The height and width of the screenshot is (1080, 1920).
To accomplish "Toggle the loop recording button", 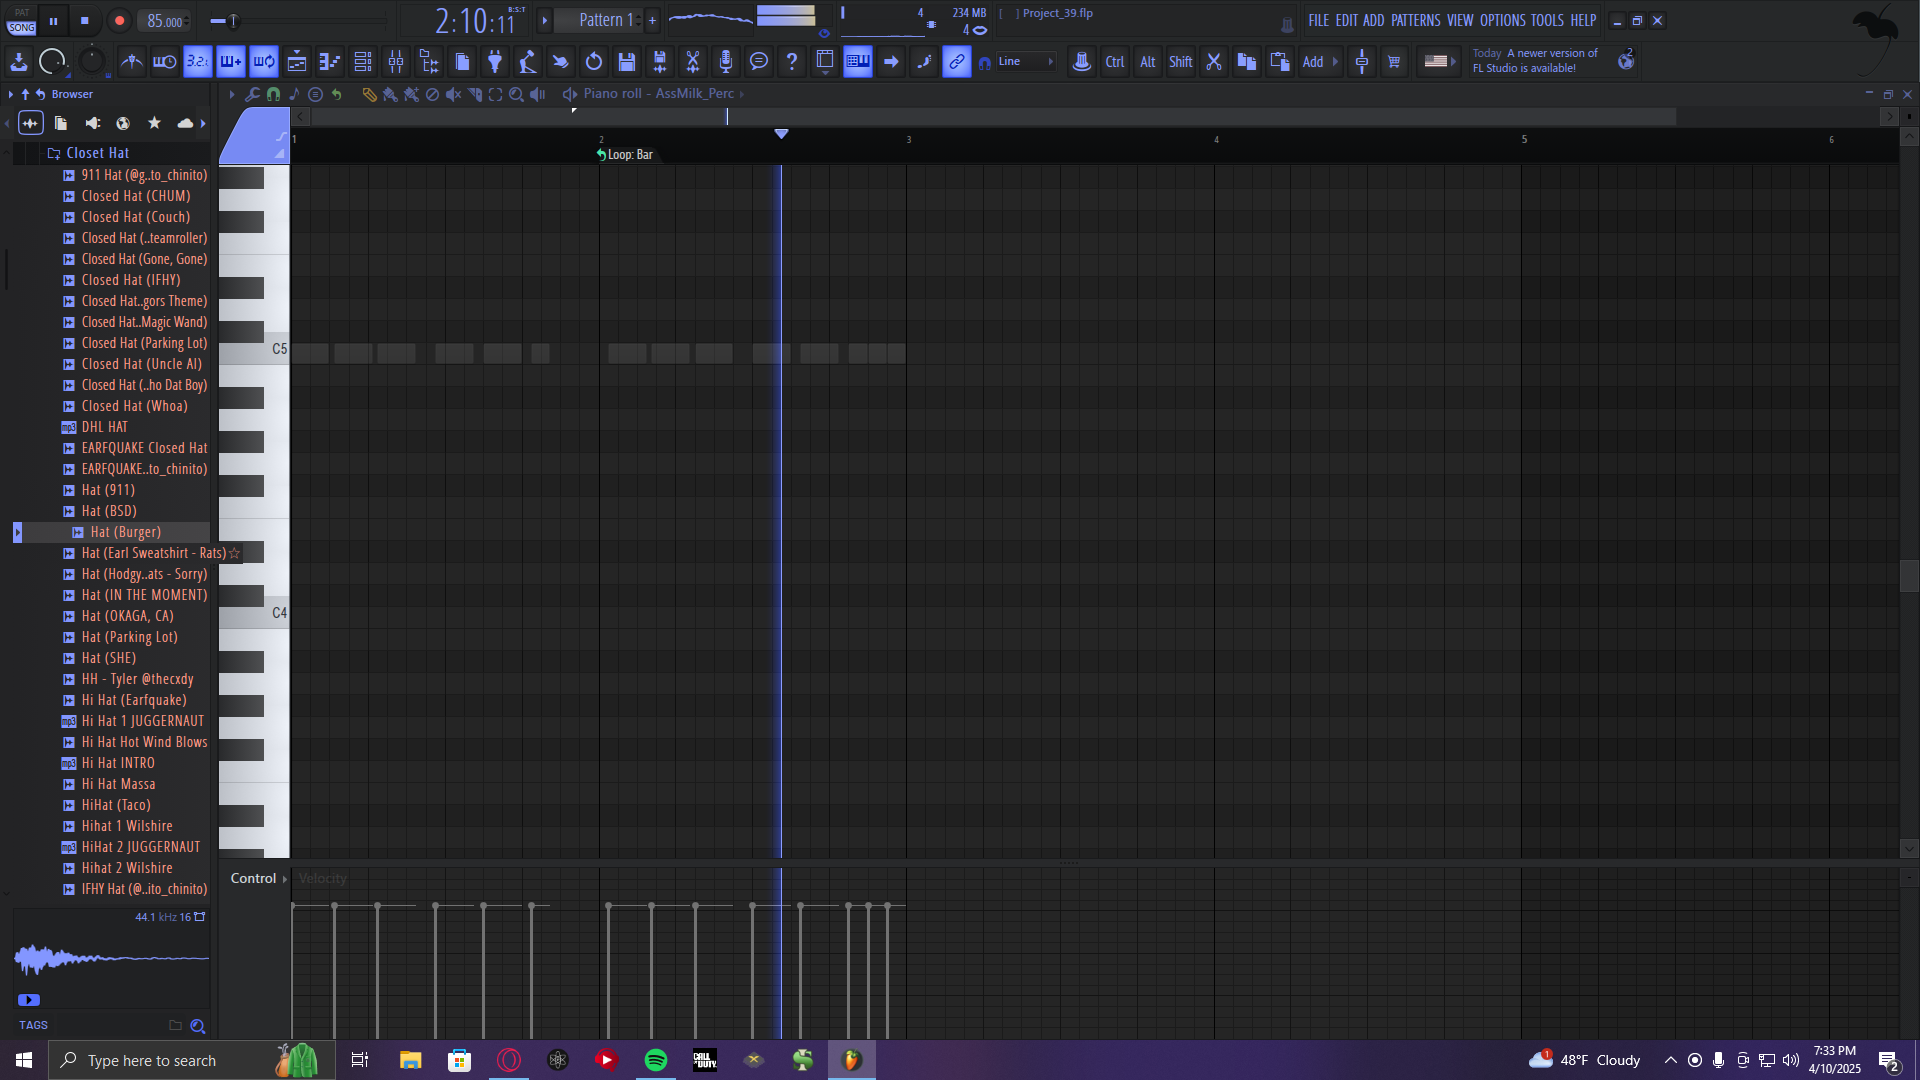I will pyautogui.click(x=264, y=62).
